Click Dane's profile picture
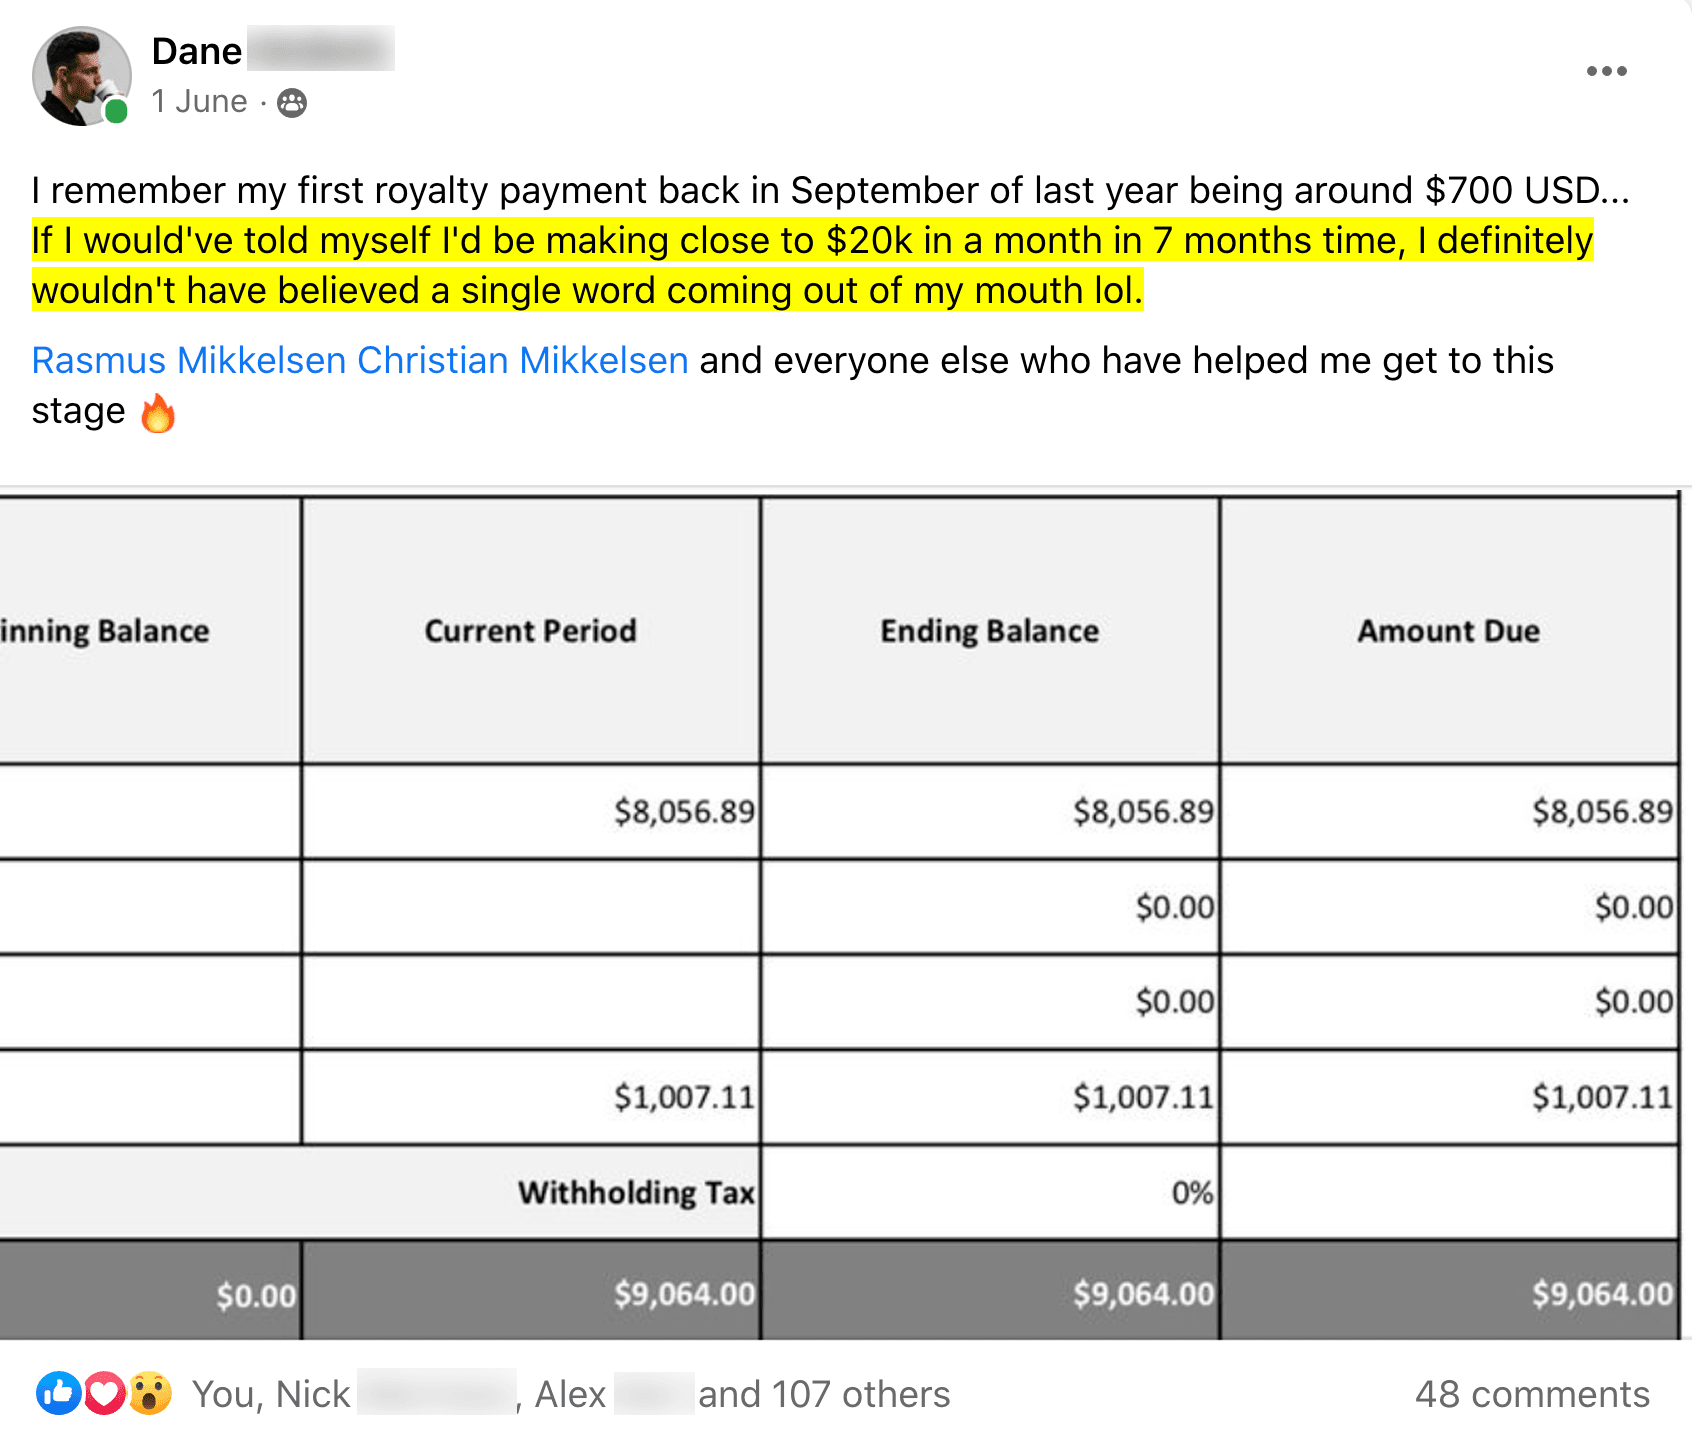The height and width of the screenshot is (1445, 1692). point(80,76)
